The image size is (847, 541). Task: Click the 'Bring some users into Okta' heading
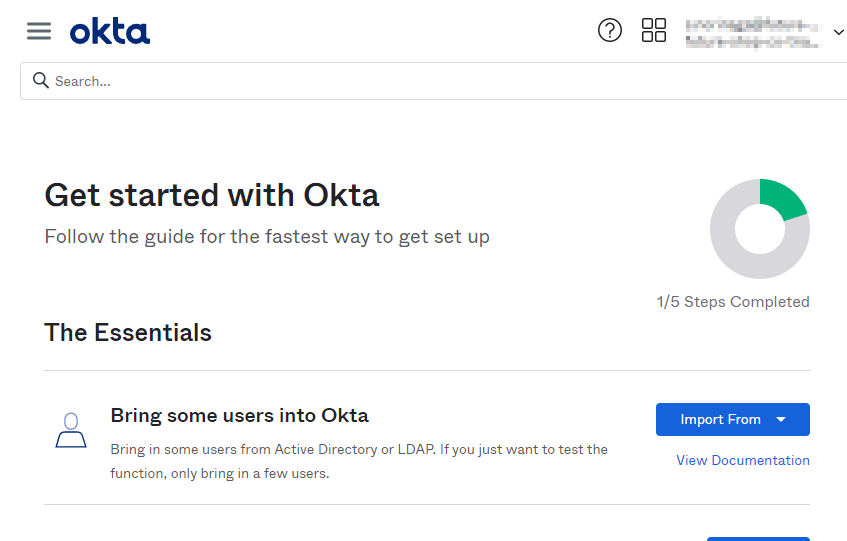(239, 416)
